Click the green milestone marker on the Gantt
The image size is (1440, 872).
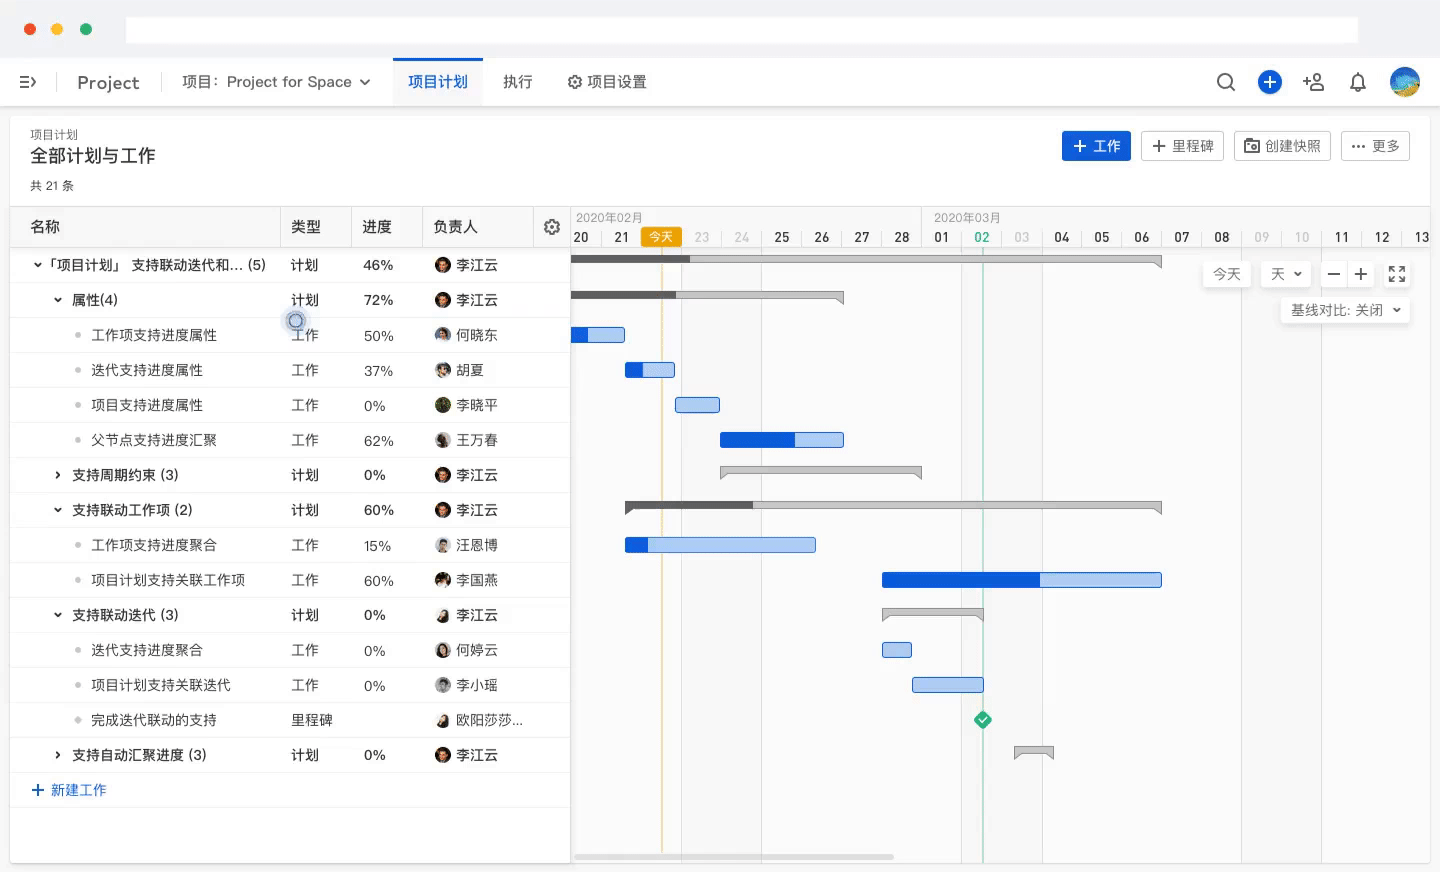coord(983,720)
